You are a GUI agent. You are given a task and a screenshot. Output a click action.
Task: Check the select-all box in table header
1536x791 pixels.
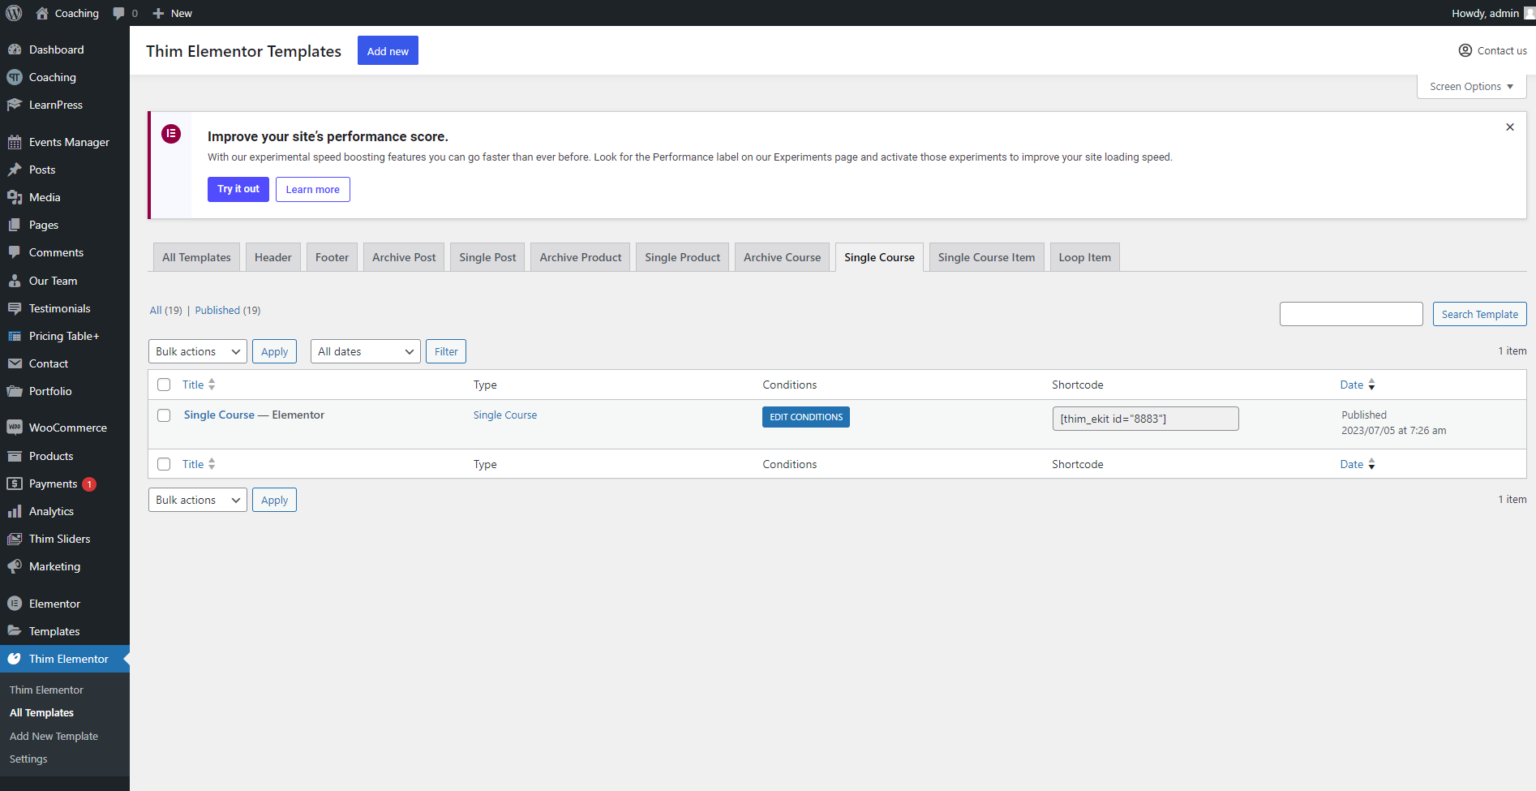coord(164,385)
